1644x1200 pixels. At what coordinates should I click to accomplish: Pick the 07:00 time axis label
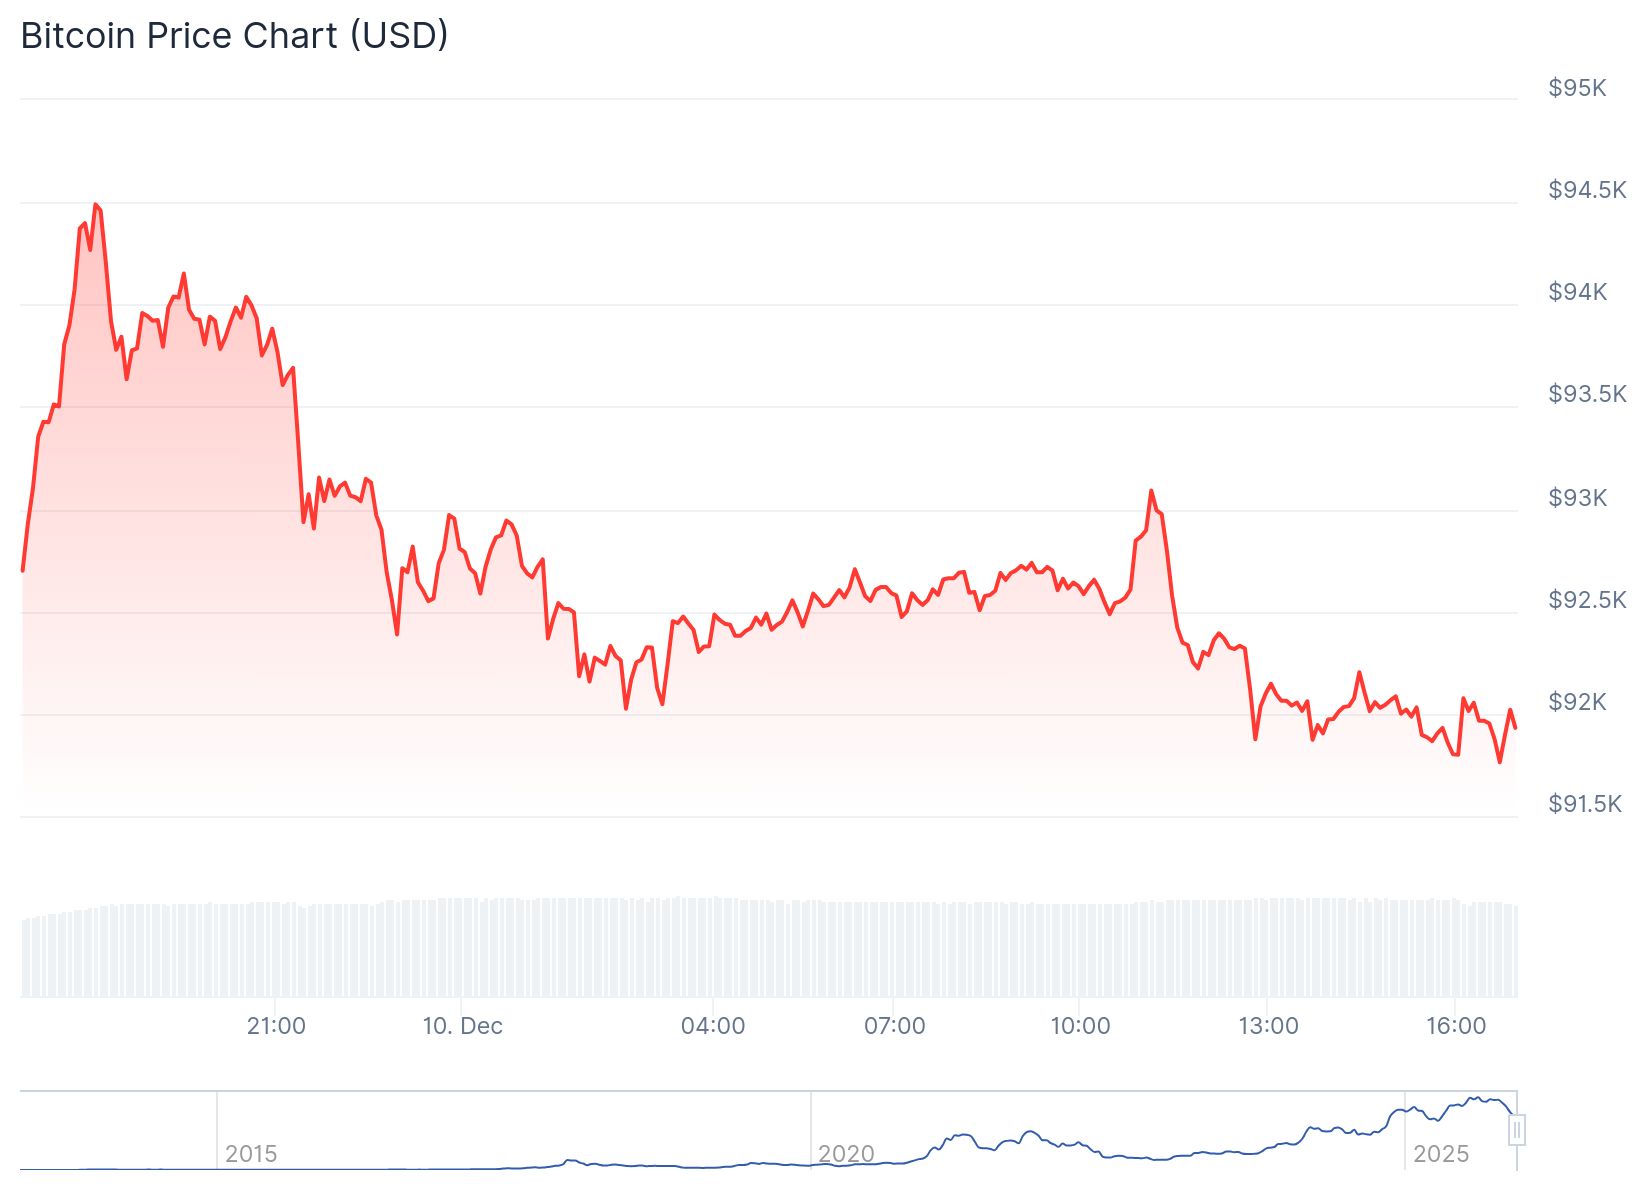click(x=894, y=1026)
